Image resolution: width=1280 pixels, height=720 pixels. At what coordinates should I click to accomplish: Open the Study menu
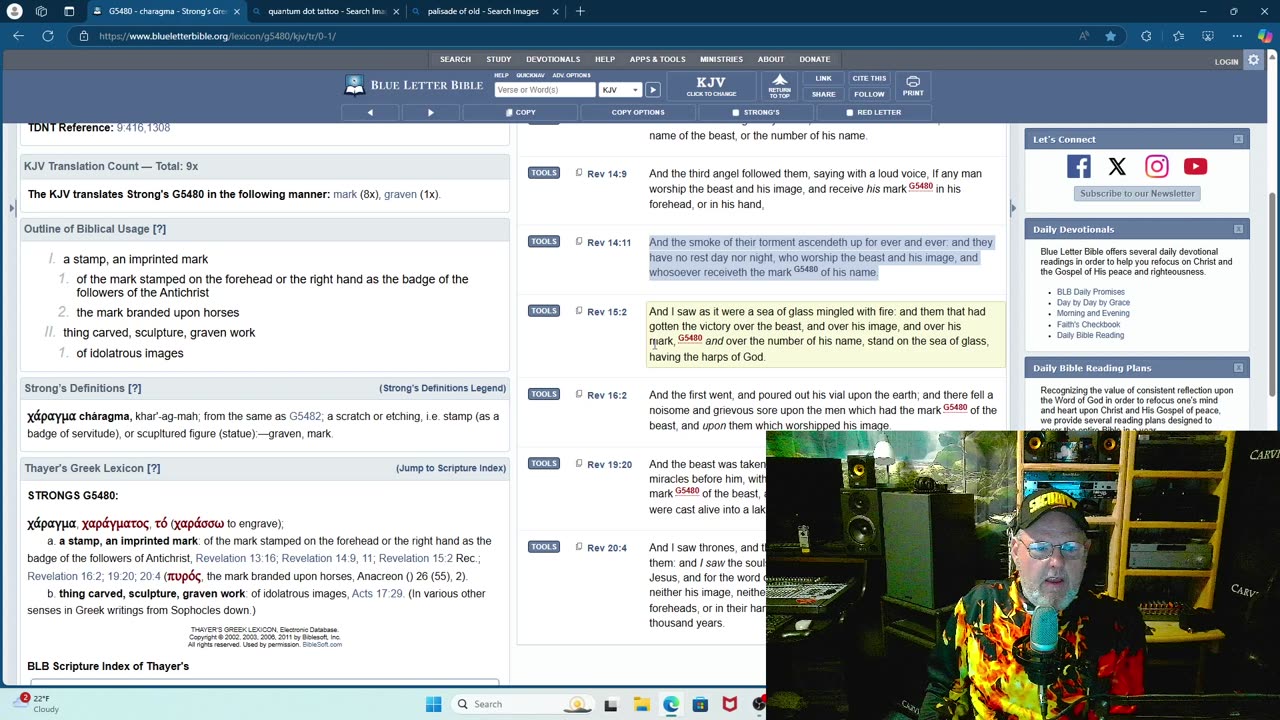coord(498,59)
